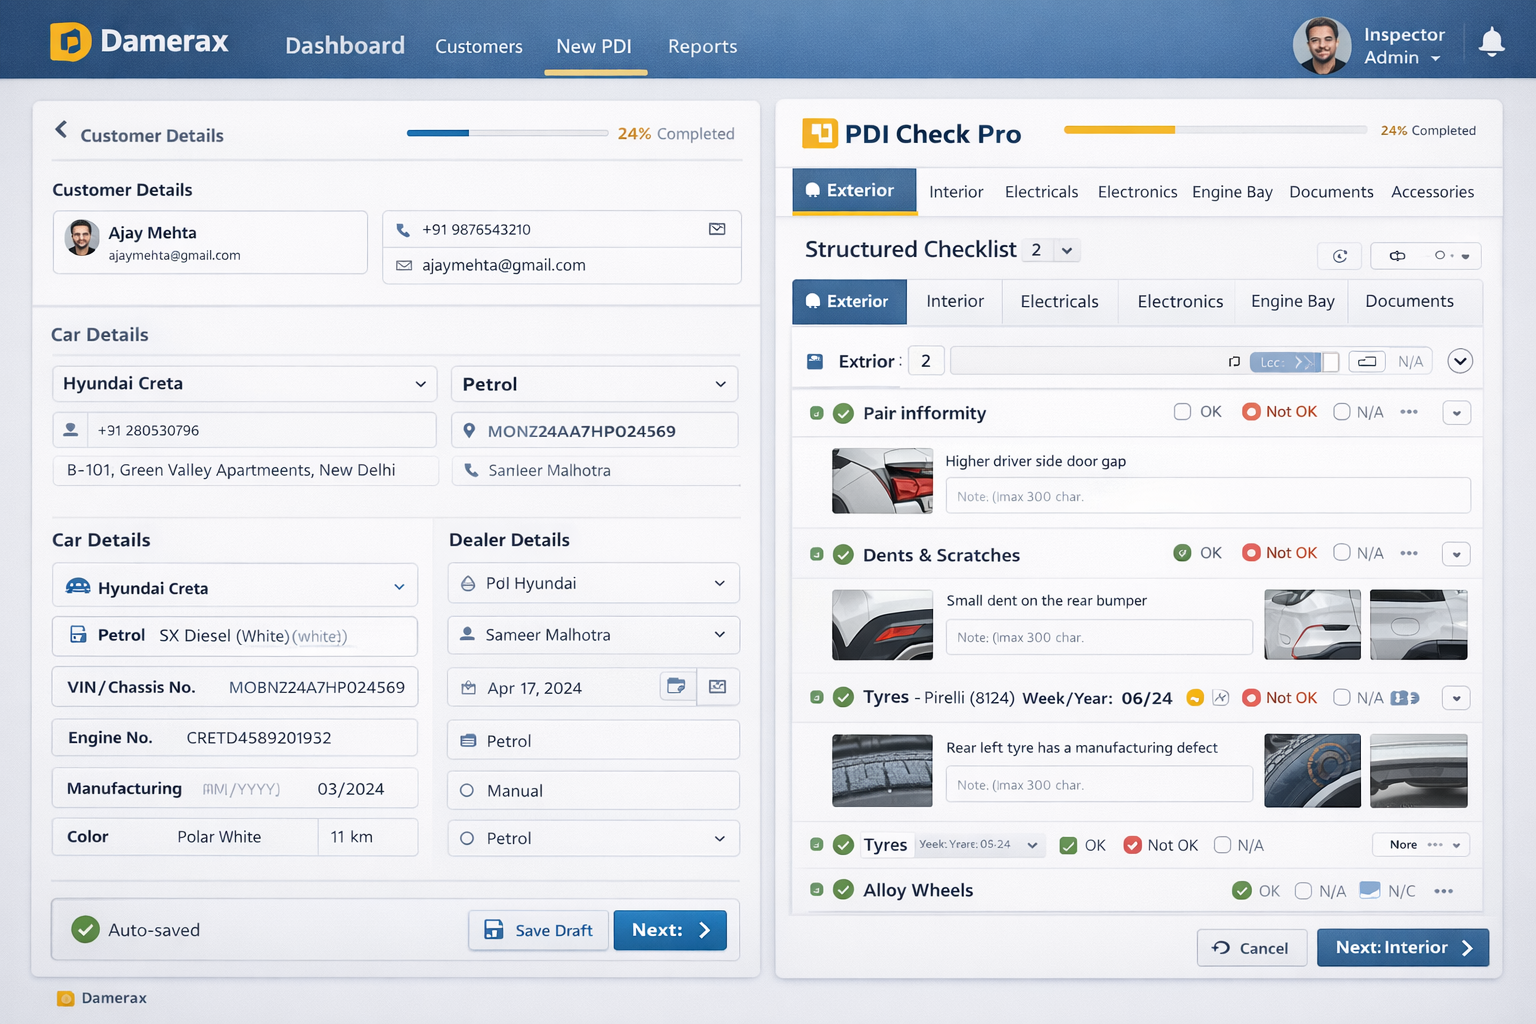Viewport: 1536px width, 1024px height.
Task: Click the note field under the rear bumper dent
Action: [1098, 637]
